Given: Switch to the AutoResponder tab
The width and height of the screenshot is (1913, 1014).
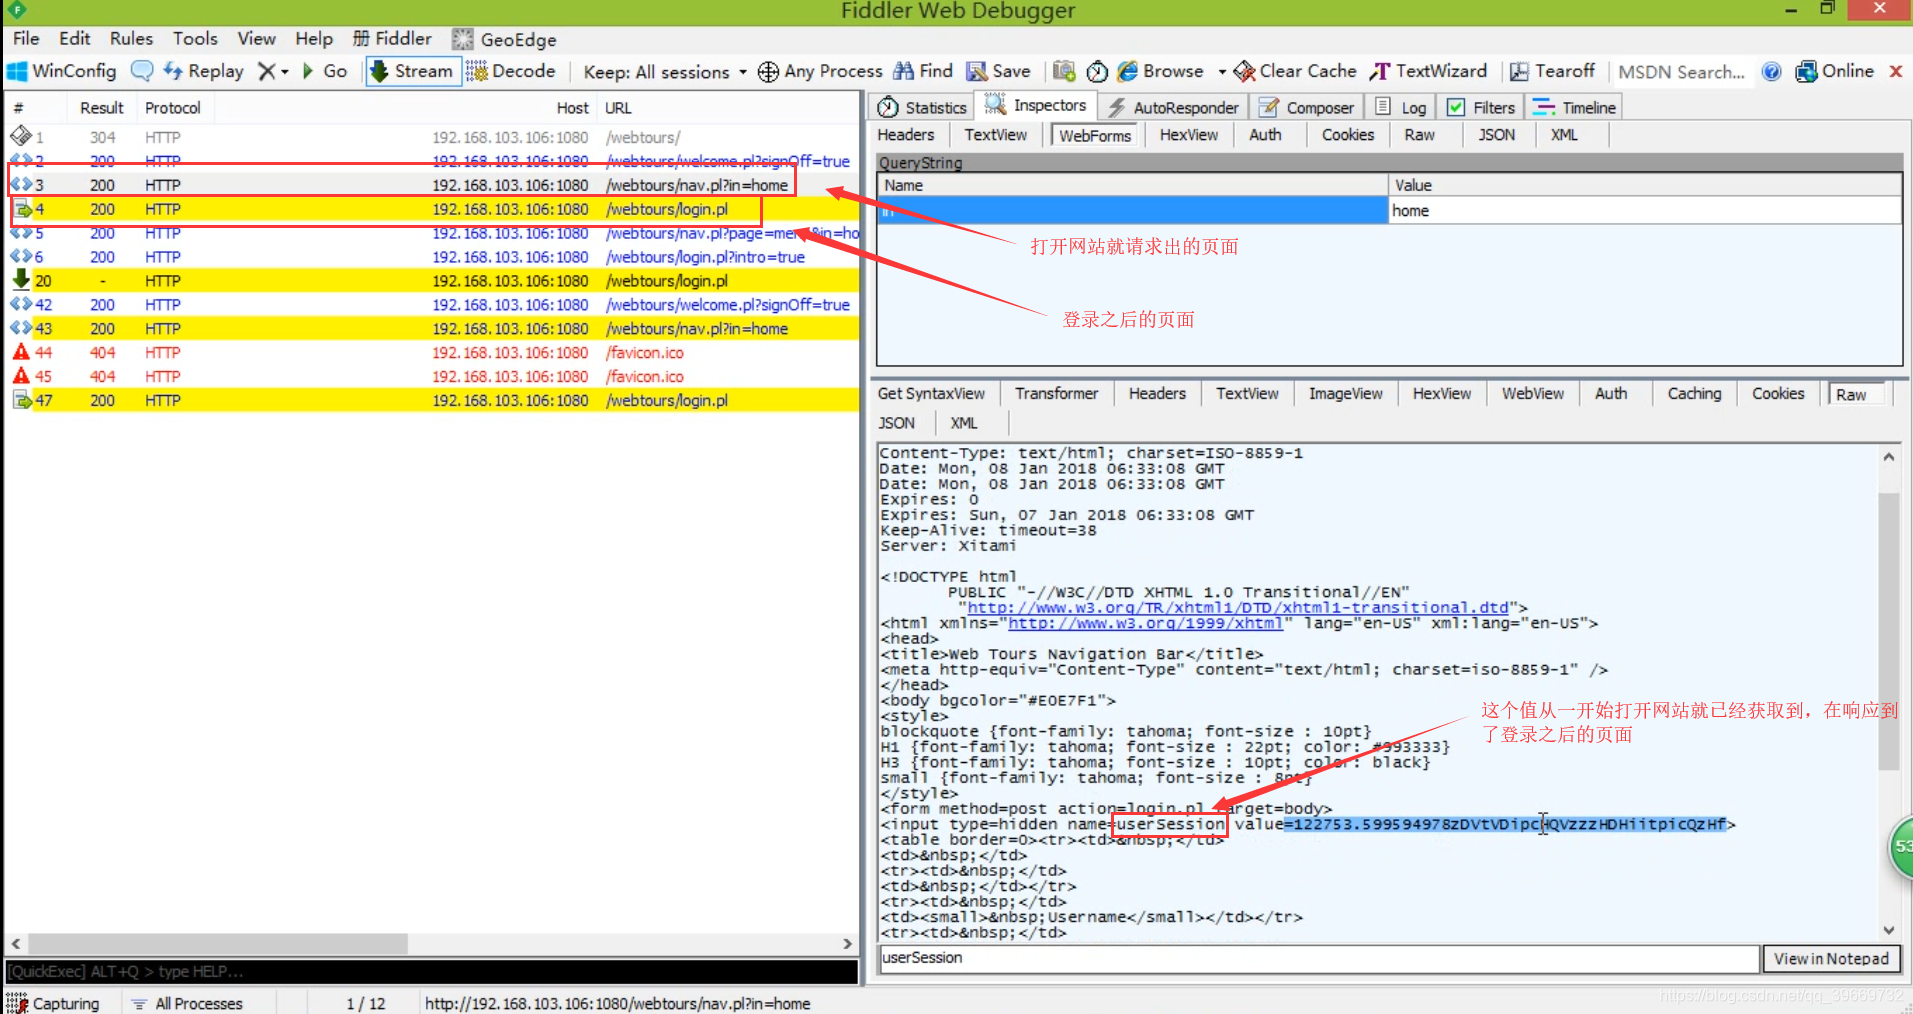Looking at the screenshot, I should click(x=1173, y=107).
